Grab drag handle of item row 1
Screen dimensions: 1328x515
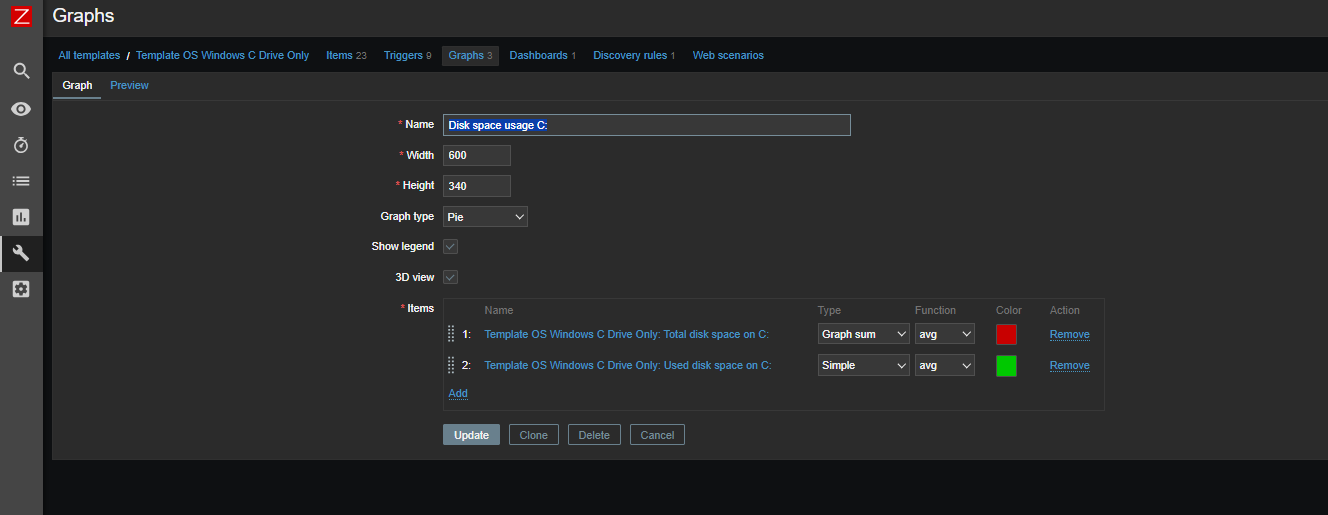click(451, 334)
